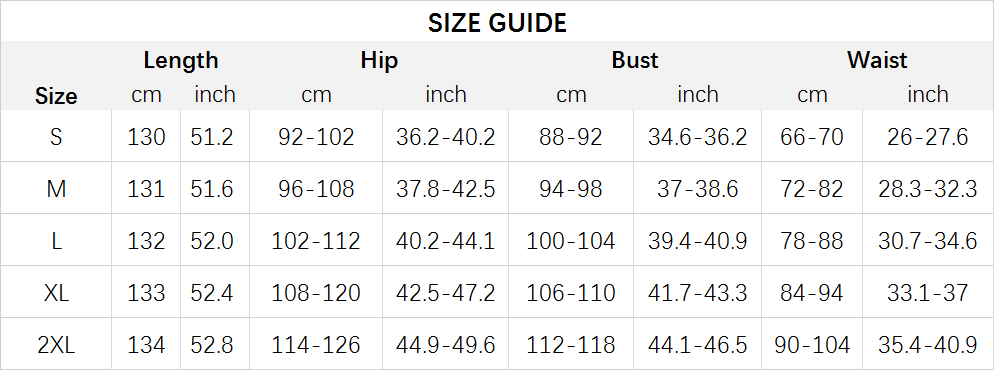Click the bust cm cell 112-118

point(571,345)
